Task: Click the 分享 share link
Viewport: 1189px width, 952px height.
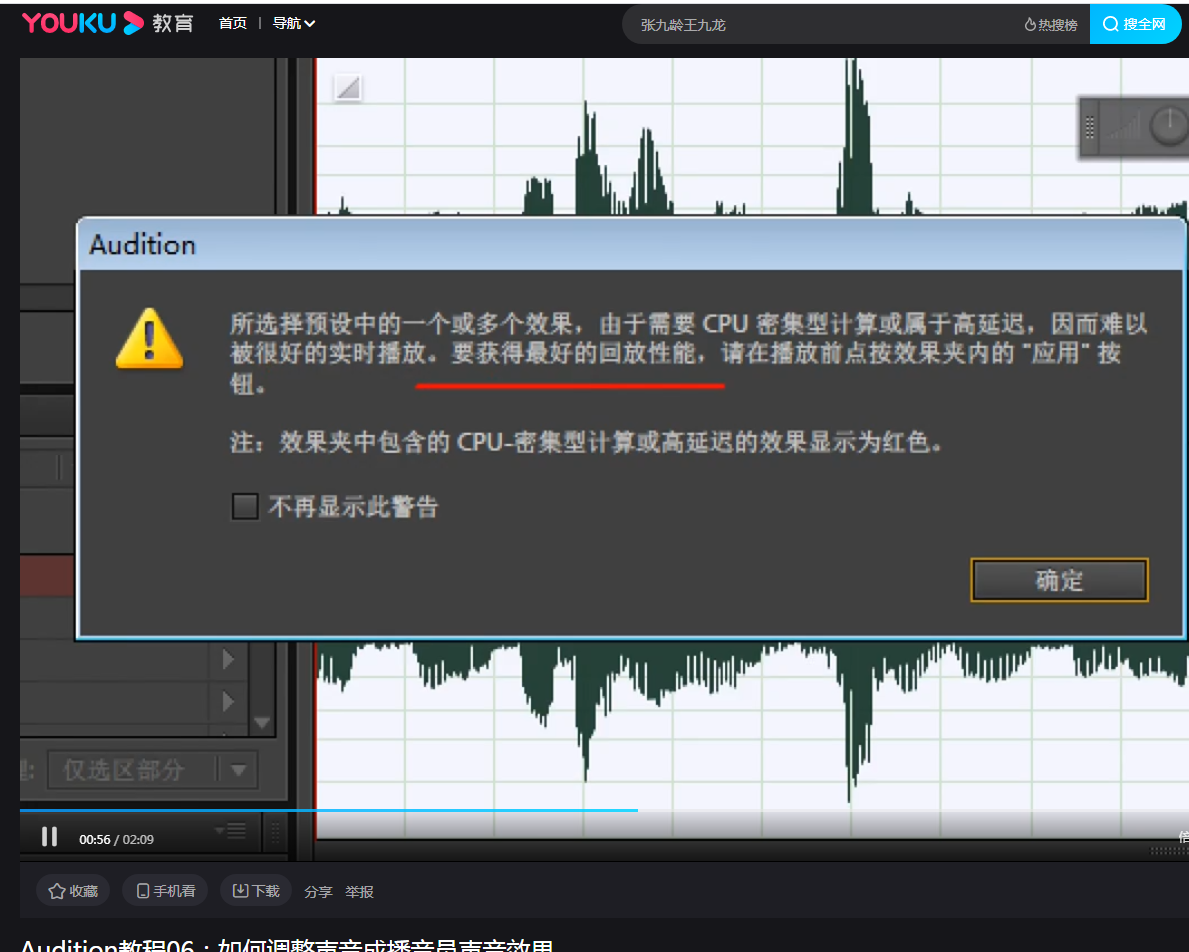Action: [x=318, y=892]
